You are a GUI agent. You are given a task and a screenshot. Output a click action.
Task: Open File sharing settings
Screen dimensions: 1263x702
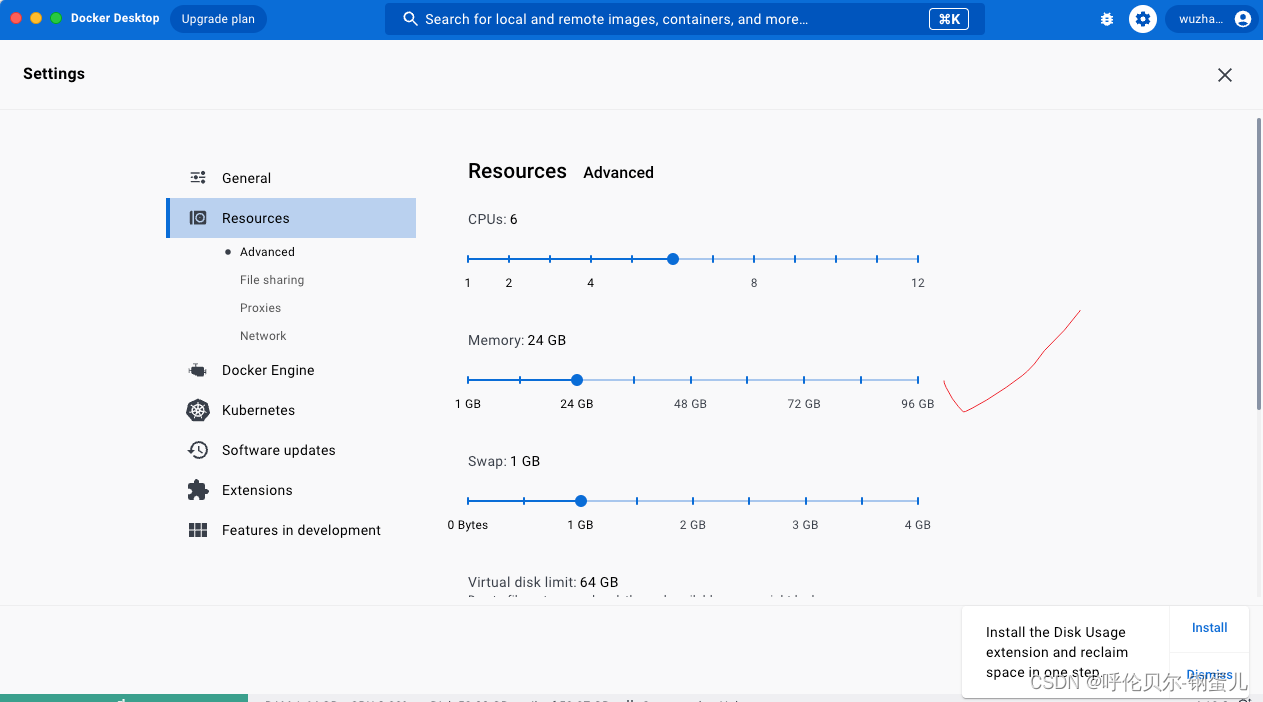point(272,280)
